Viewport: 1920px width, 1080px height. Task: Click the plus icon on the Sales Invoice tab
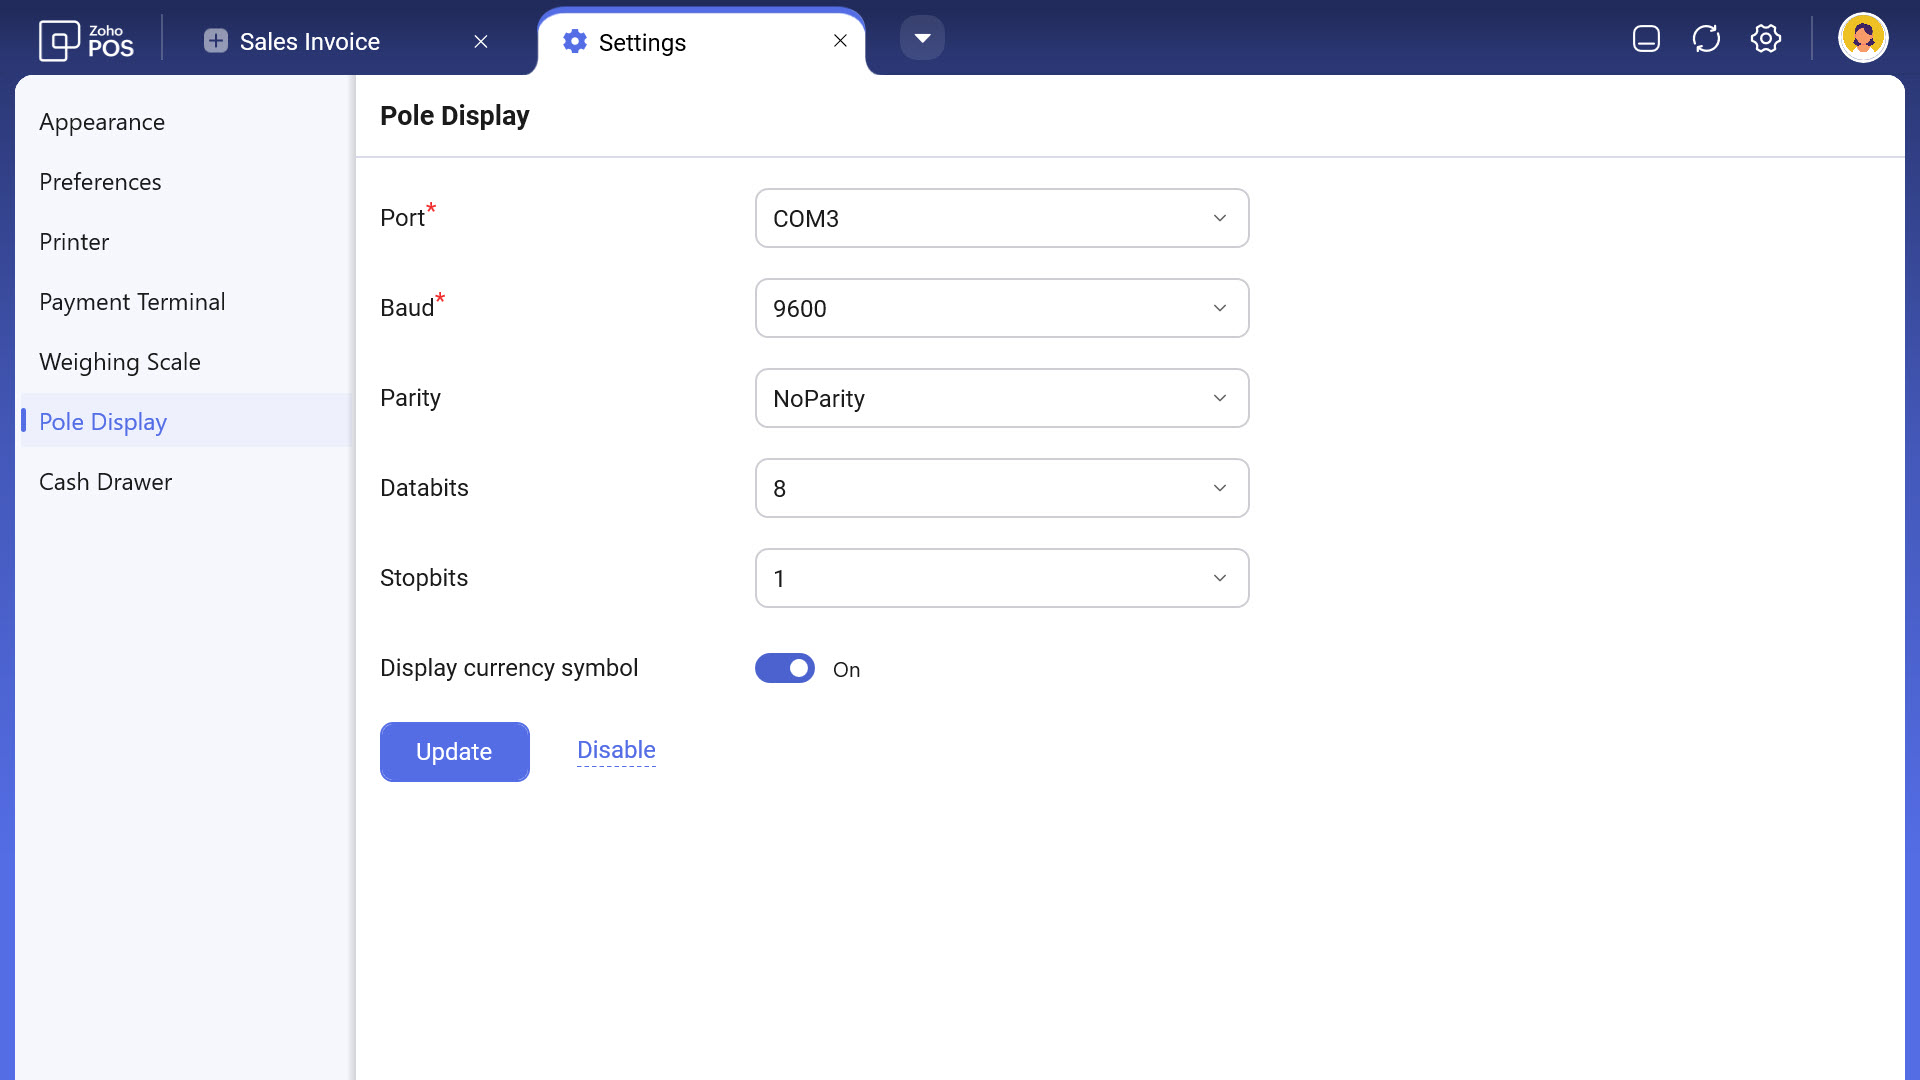[215, 41]
